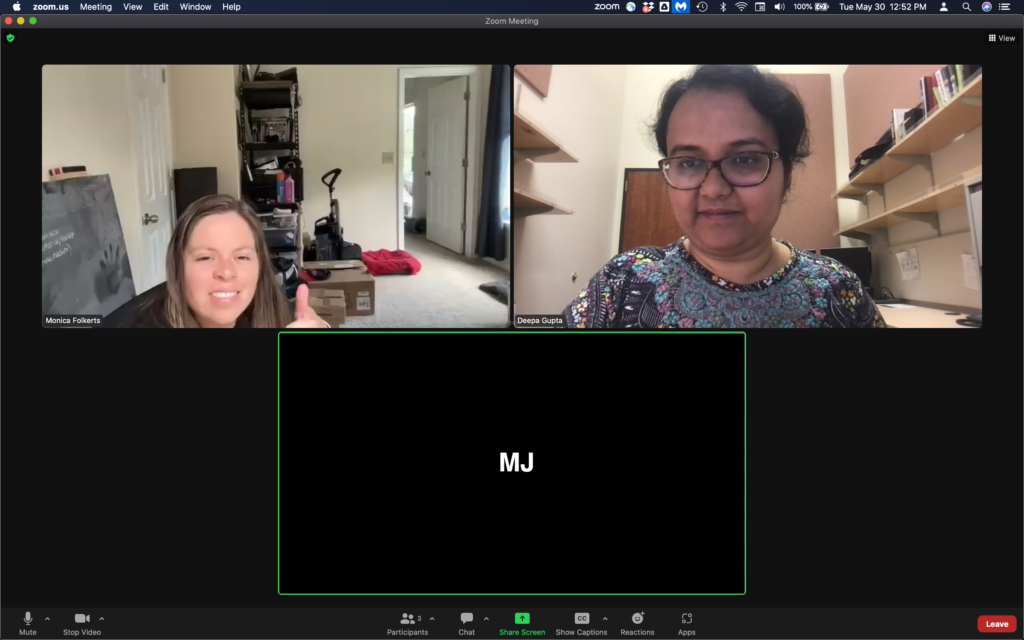This screenshot has height=640, width=1024.
Task: Open macOS Spotlight search icon
Action: 966,7
